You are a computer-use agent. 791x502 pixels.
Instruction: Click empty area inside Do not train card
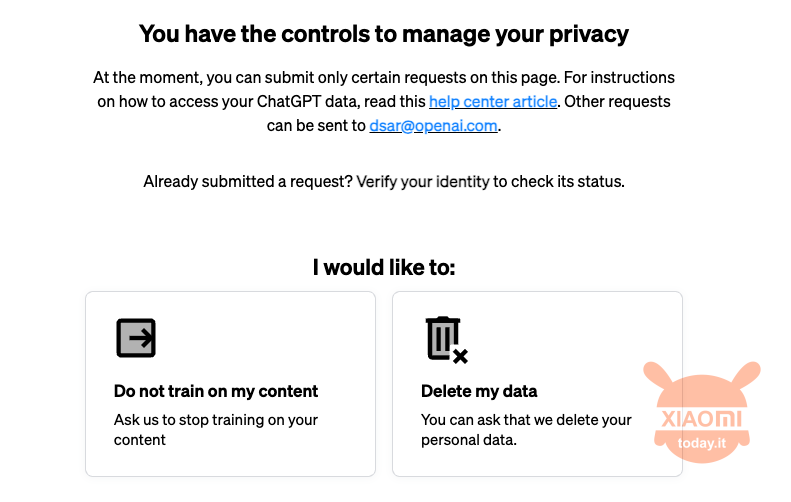click(x=282, y=338)
